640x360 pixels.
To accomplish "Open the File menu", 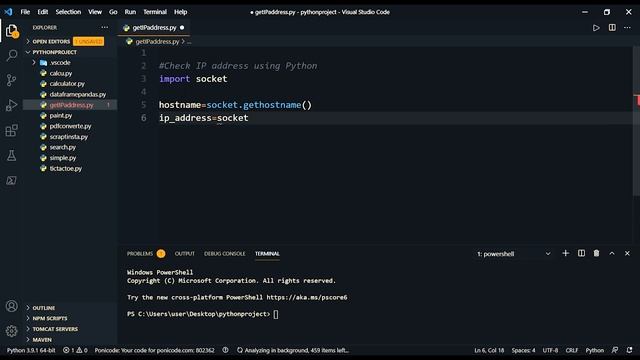I will (x=25, y=12).
